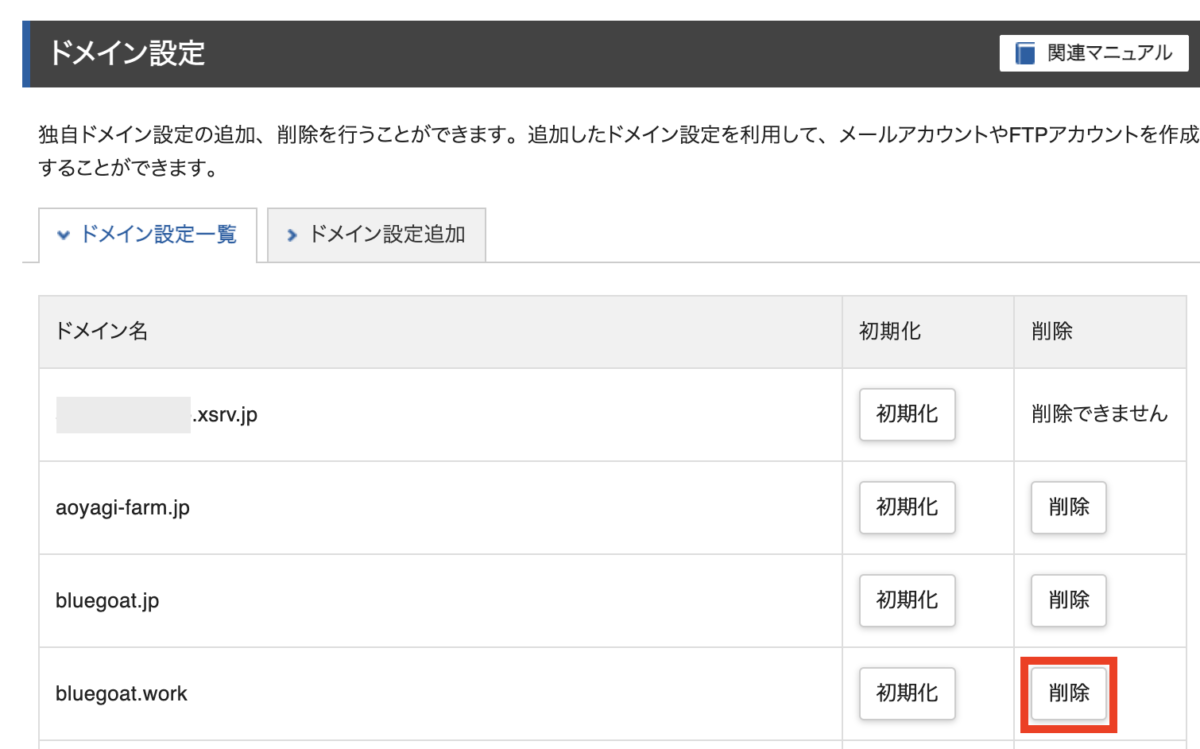Click the down chevron on ドメイン設定一覧 tab
Screen dimensions: 1200x749
(x=64, y=235)
